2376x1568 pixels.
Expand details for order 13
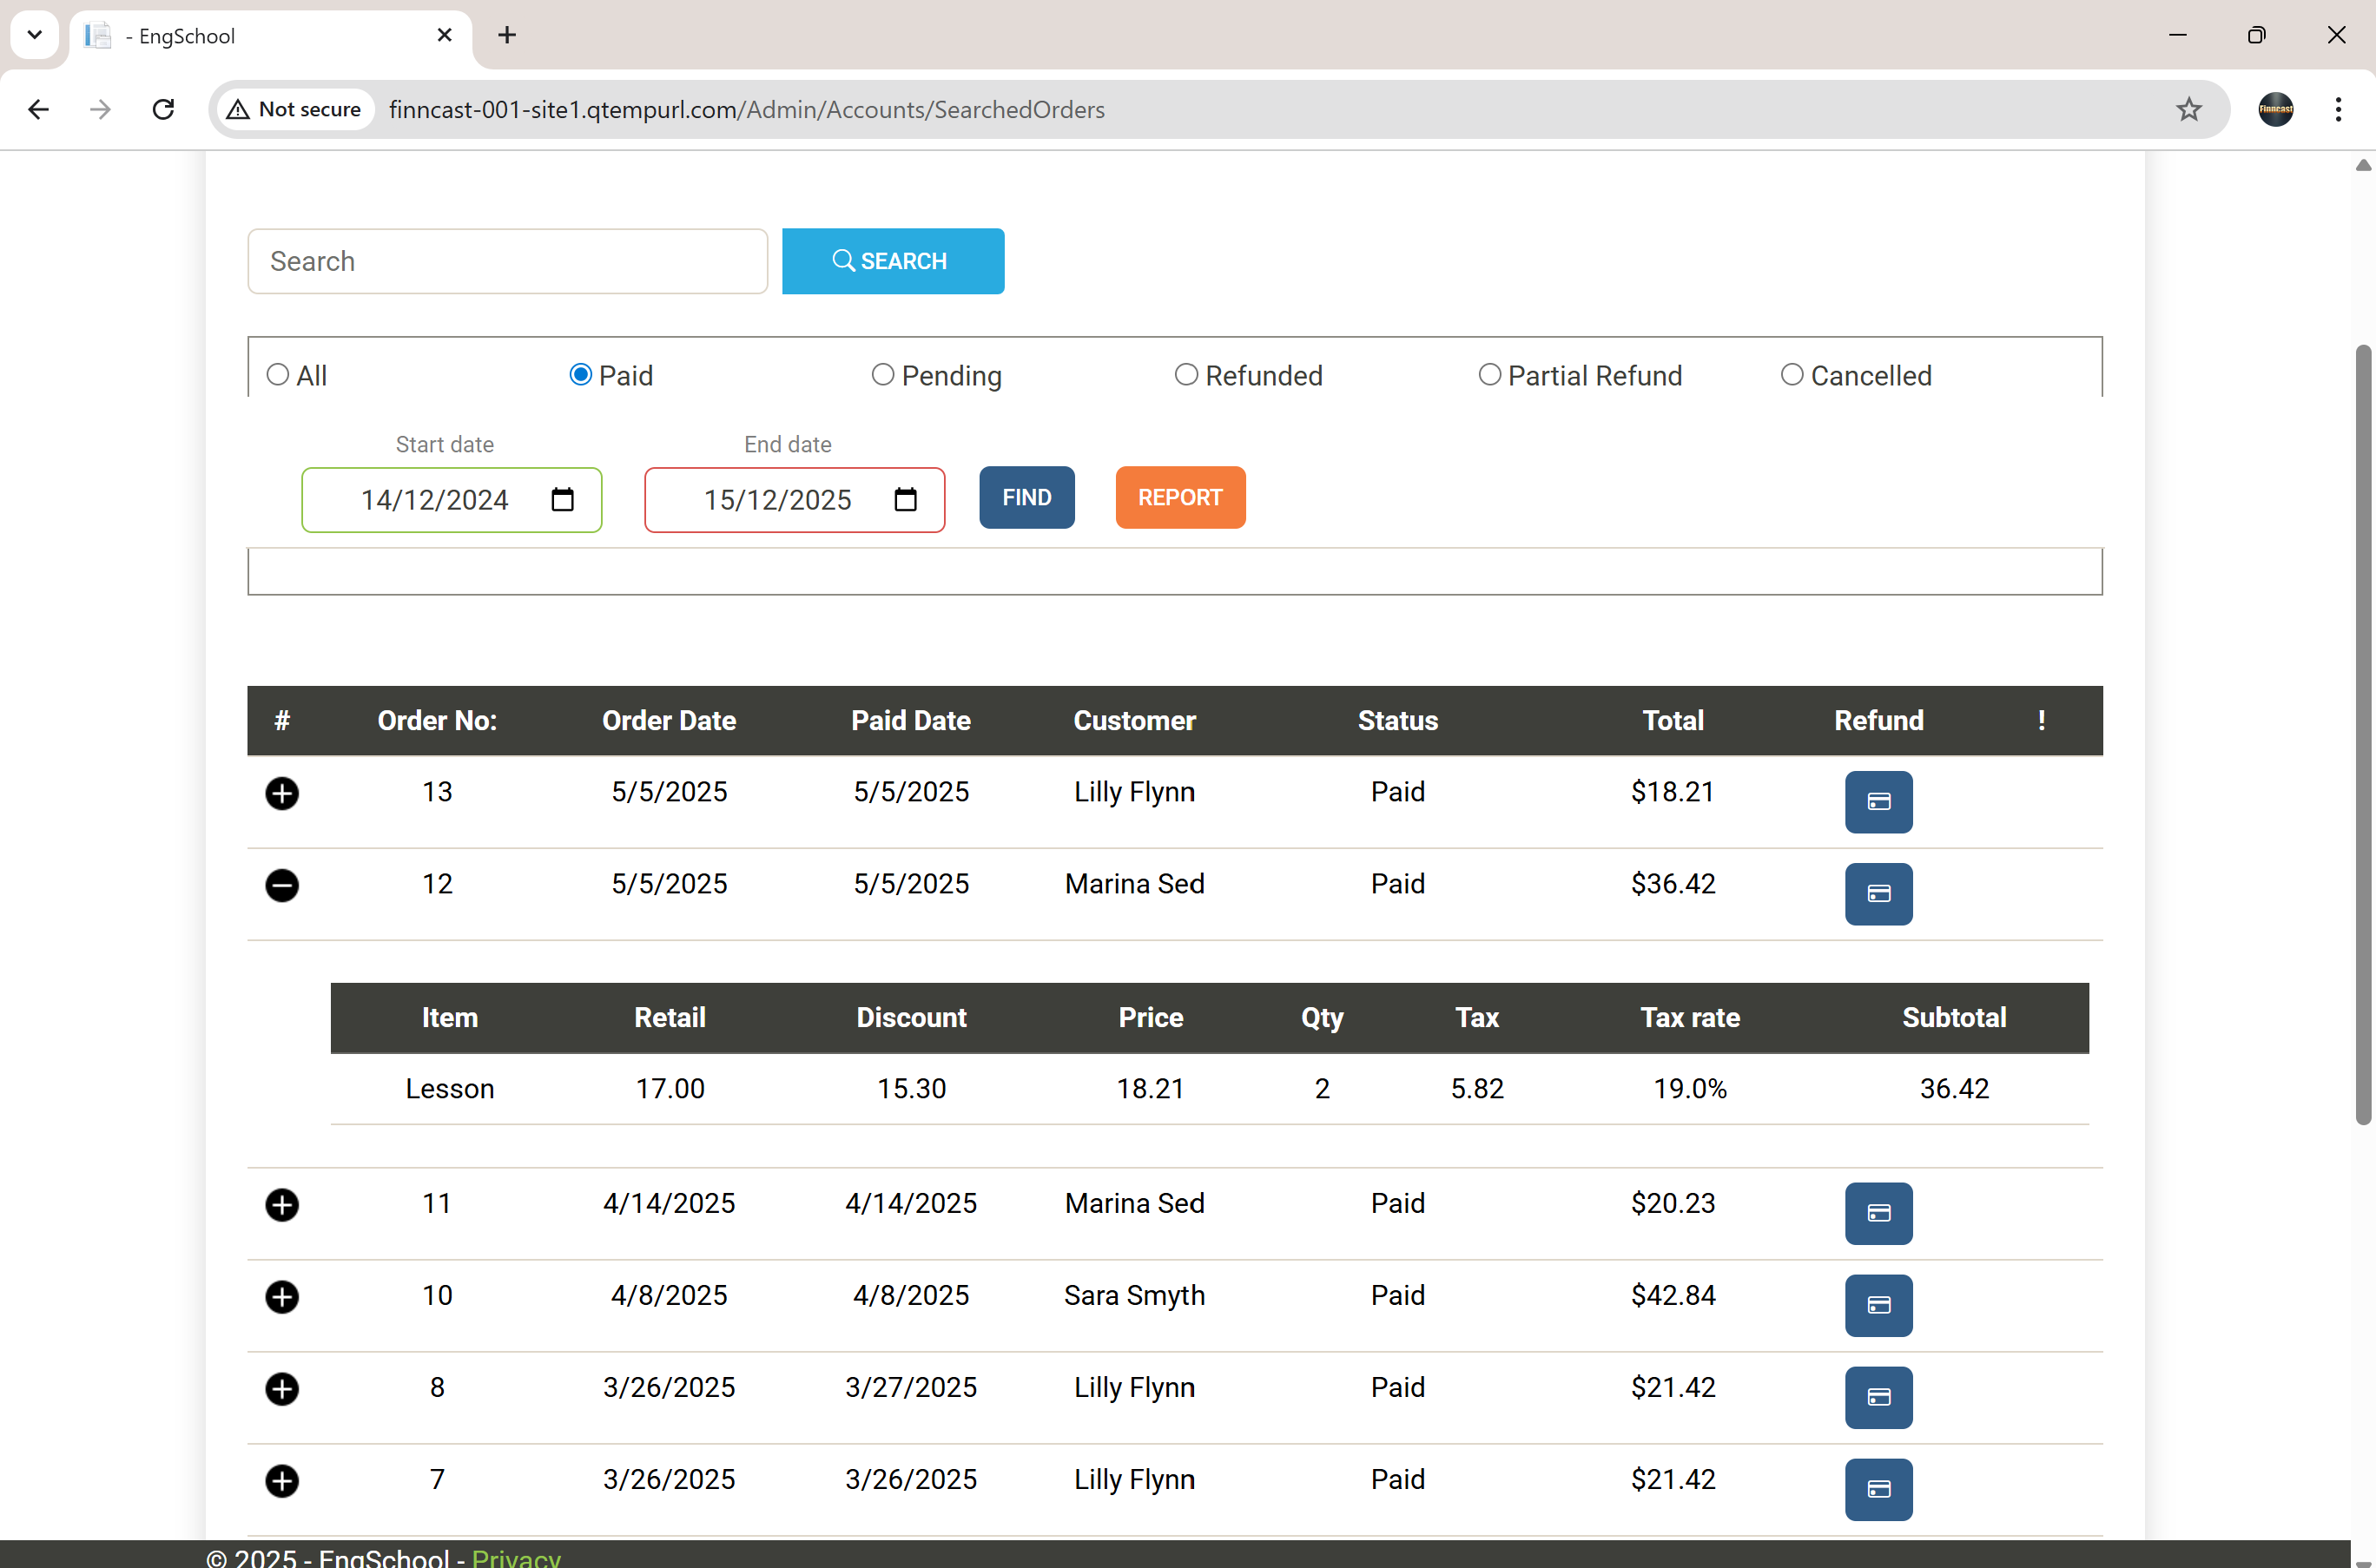click(282, 793)
